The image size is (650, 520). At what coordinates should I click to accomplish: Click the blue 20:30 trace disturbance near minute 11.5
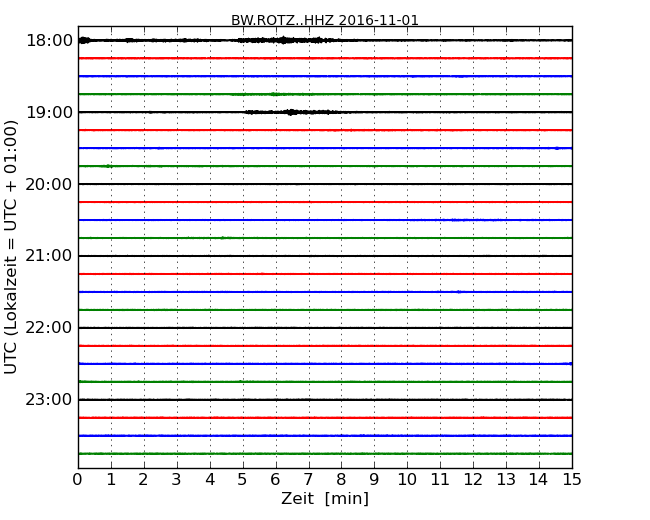click(x=458, y=220)
